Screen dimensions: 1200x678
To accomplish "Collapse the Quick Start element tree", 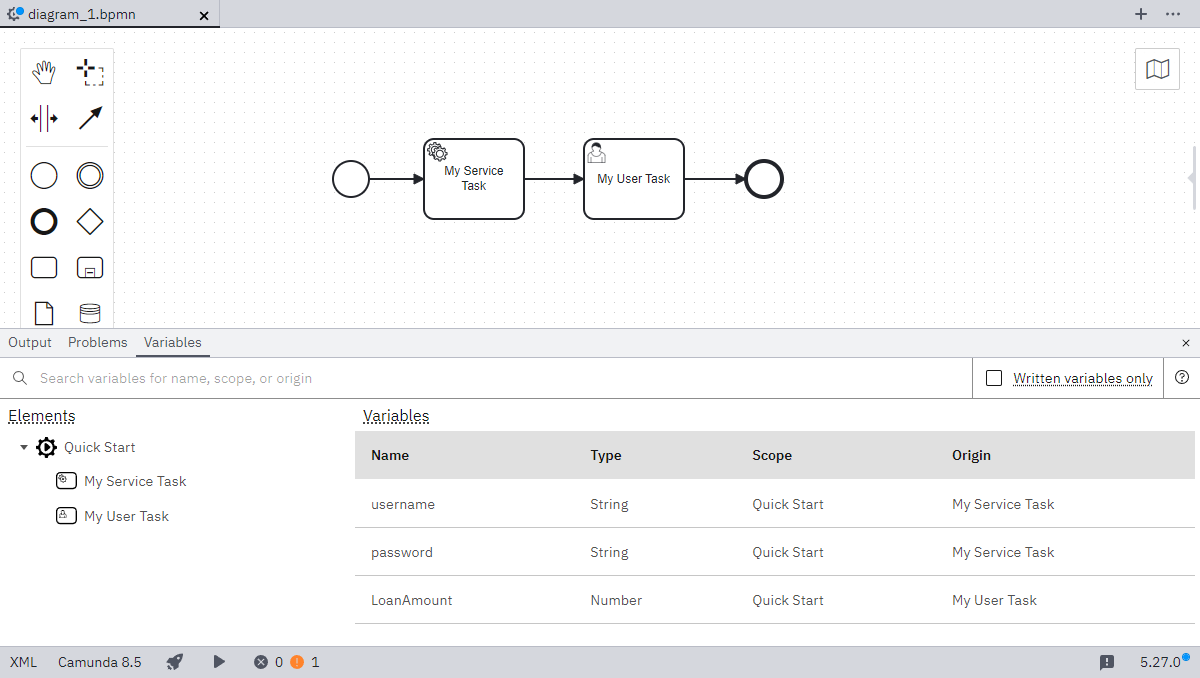I will pyautogui.click(x=23, y=447).
